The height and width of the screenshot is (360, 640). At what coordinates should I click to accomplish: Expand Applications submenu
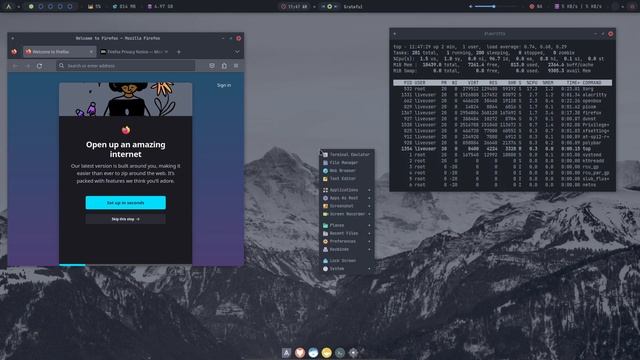pos(346,190)
